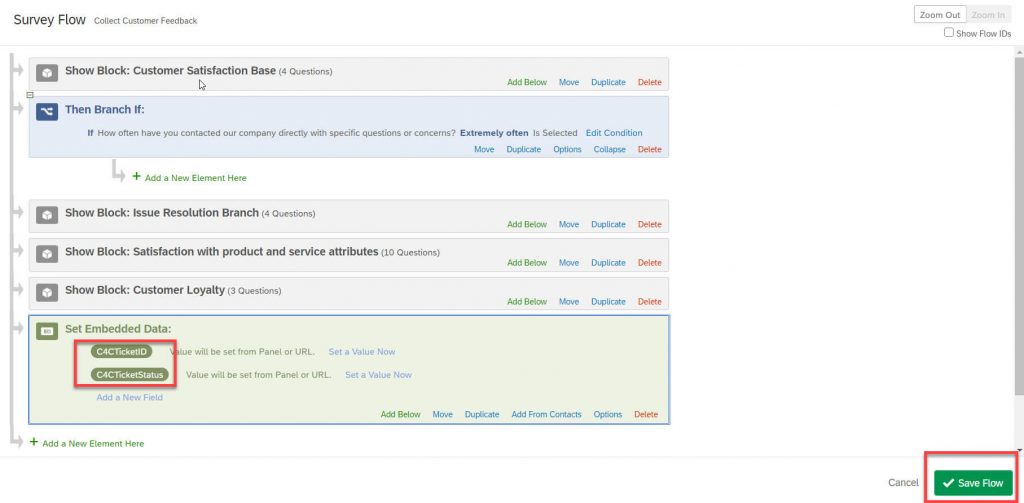The width and height of the screenshot is (1024, 503).
Task: Click the Survey Flow heading
Action: 50,20
